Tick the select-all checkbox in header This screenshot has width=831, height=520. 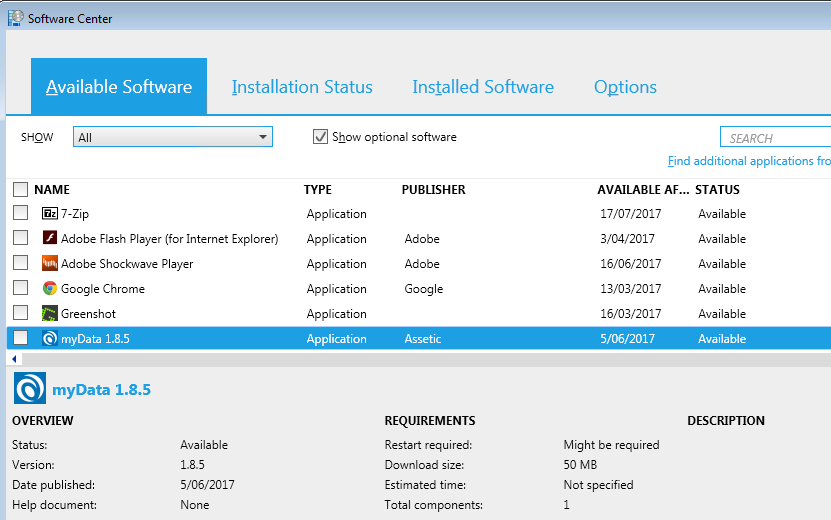coord(20,189)
